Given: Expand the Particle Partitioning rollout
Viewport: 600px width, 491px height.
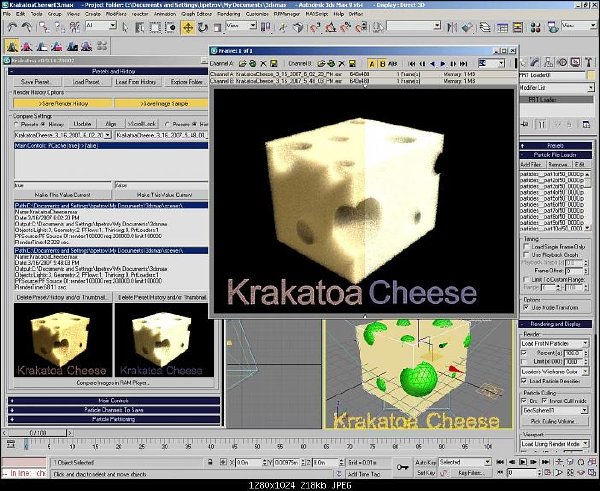Looking at the screenshot, I should tap(114, 419).
